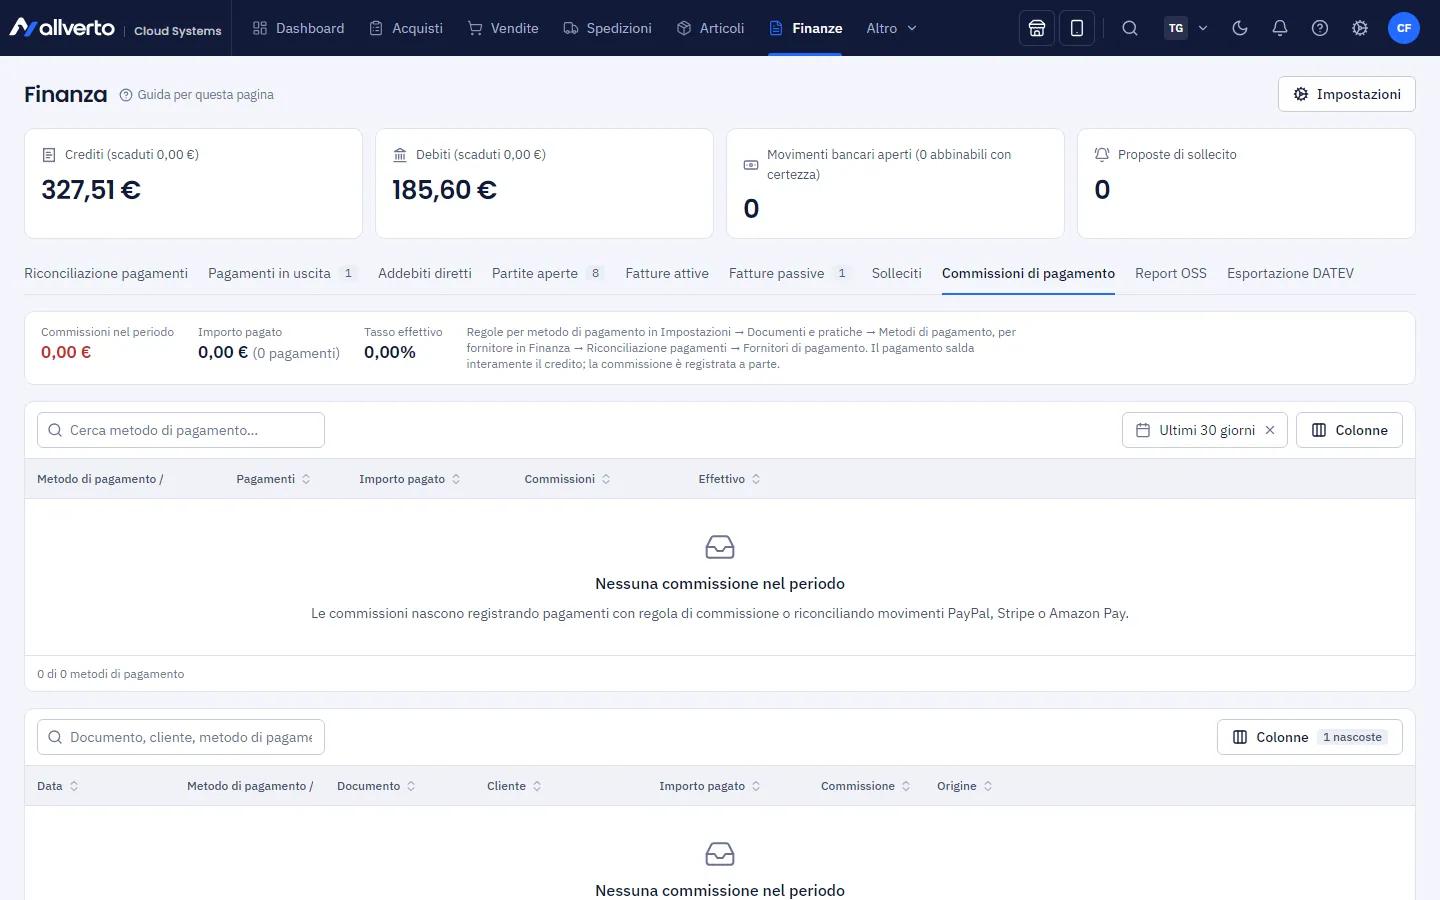This screenshot has height=900, width=1440.
Task: Expand the Altro menu
Action: (x=891, y=28)
